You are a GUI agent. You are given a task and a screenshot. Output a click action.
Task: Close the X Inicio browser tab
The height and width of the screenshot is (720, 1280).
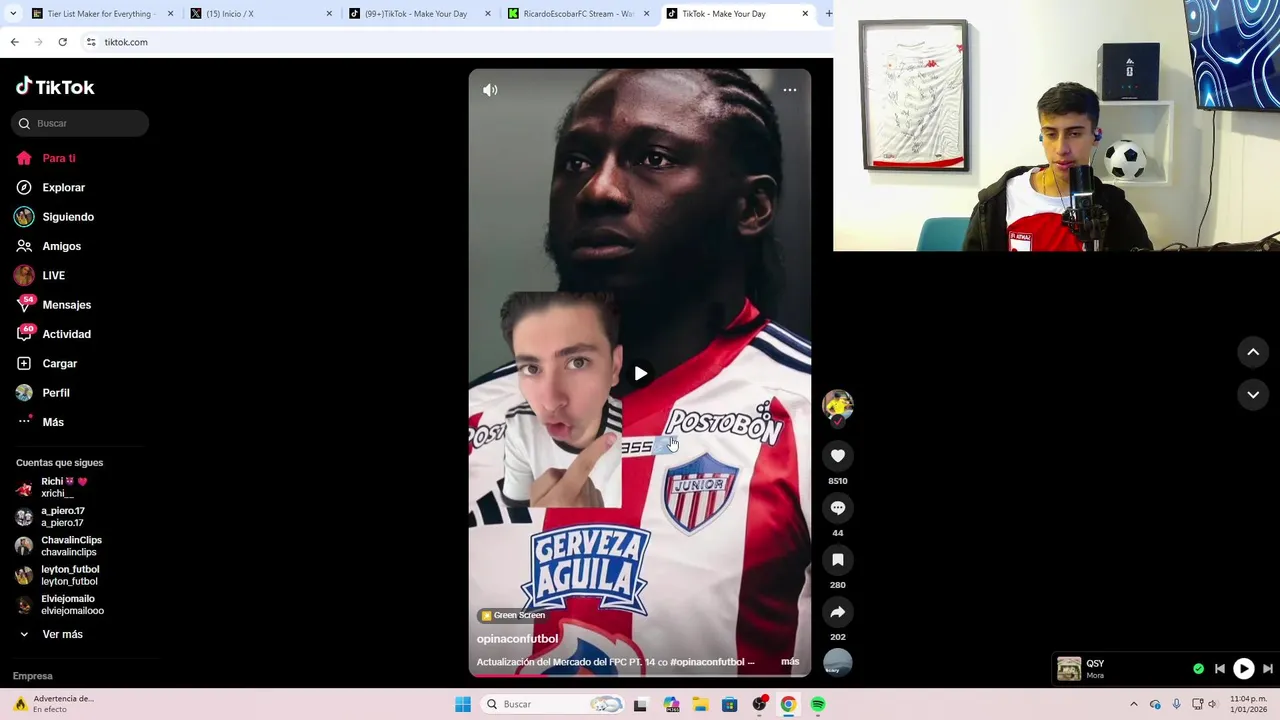point(329,14)
